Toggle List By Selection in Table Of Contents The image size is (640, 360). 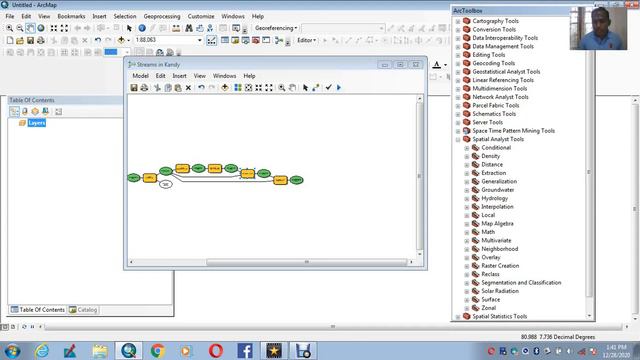click(x=45, y=111)
